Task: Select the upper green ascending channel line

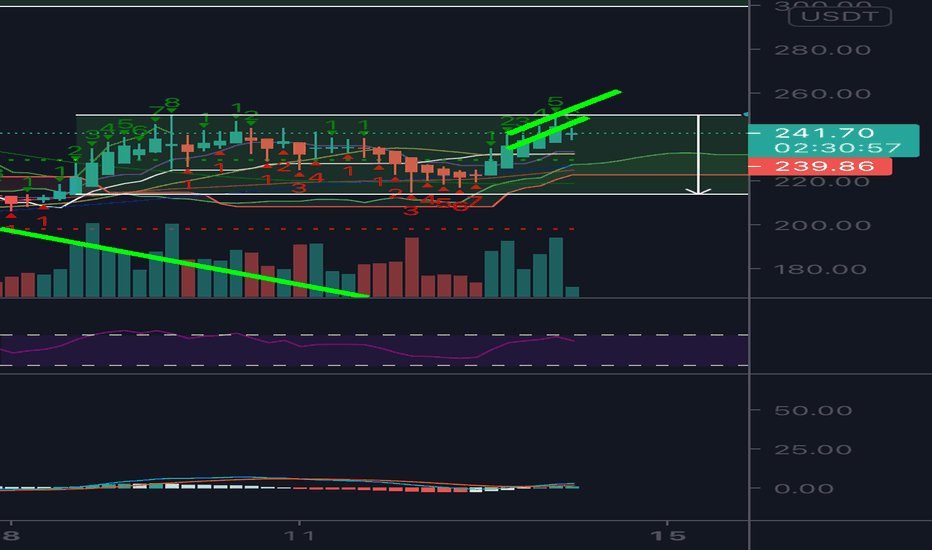Action: click(x=563, y=112)
